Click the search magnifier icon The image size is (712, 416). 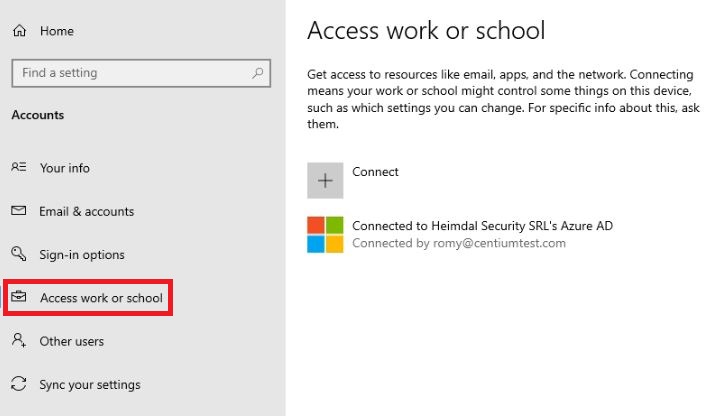[257, 73]
